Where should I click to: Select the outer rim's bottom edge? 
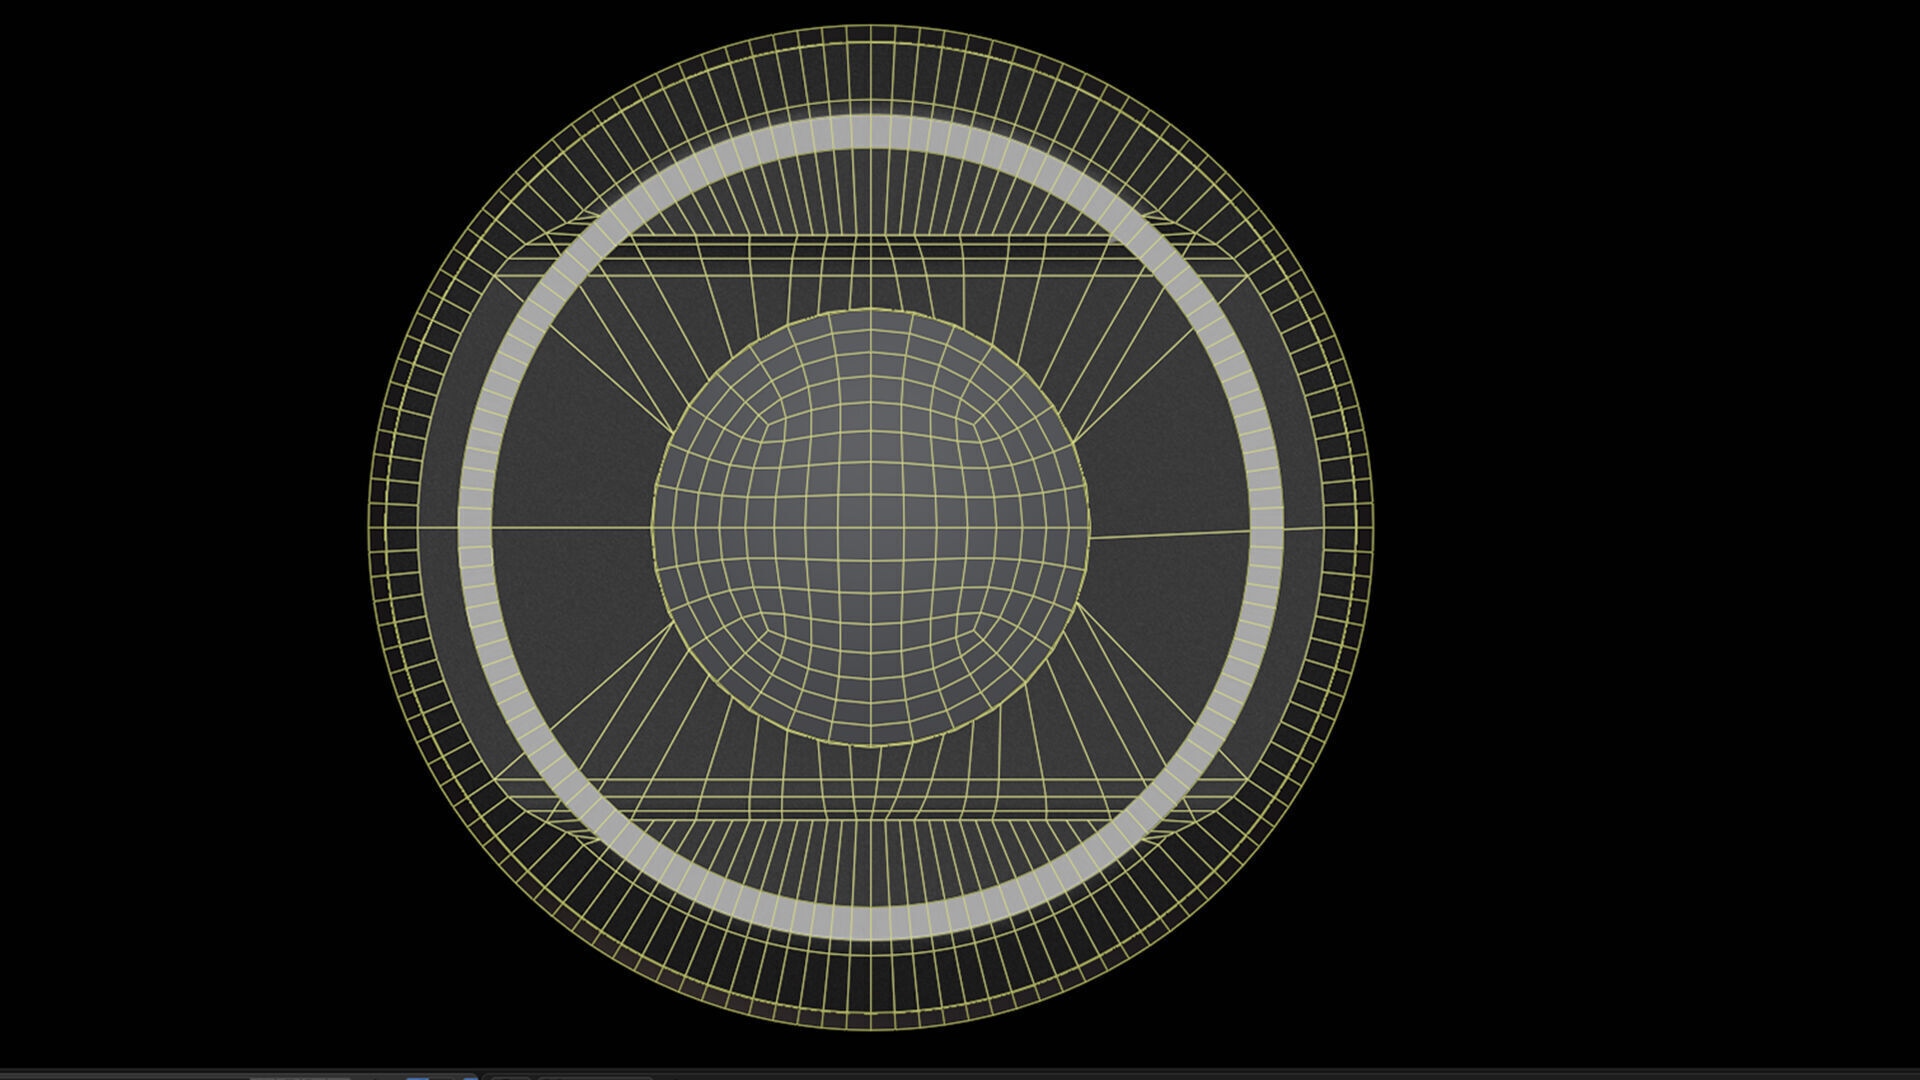pyautogui.click(x=870, y=990)
